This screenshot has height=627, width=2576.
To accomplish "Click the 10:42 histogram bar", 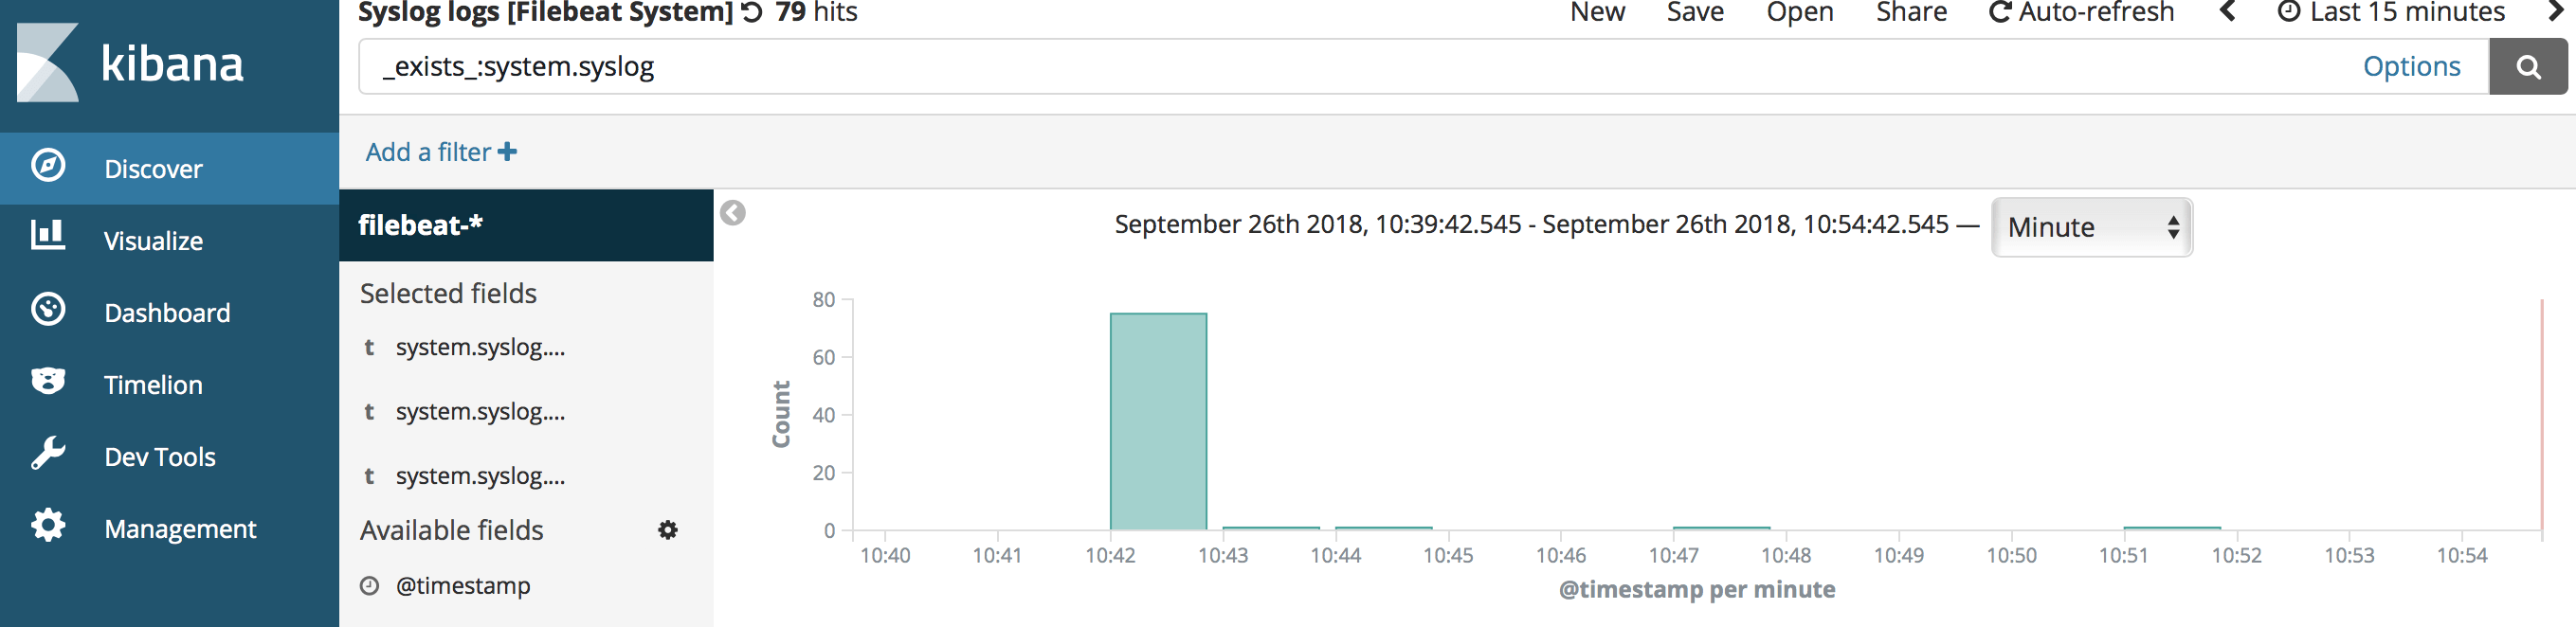I will pyautogui.click(x=1158, y=421).
